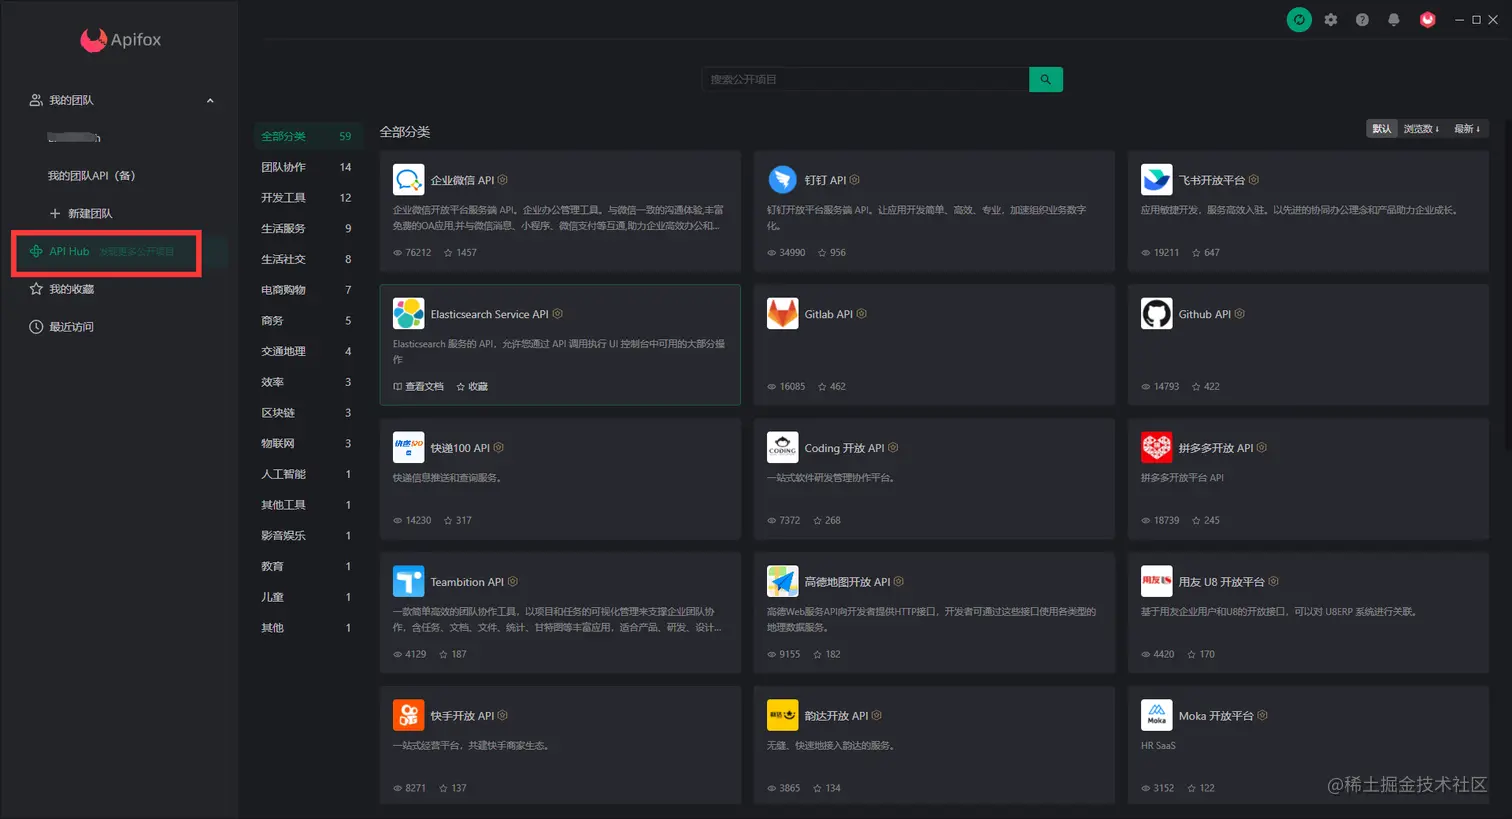The height and width of the screenshot is (819, 1512).
Task: Select the 交通地理 category
Action: point(306,352)
